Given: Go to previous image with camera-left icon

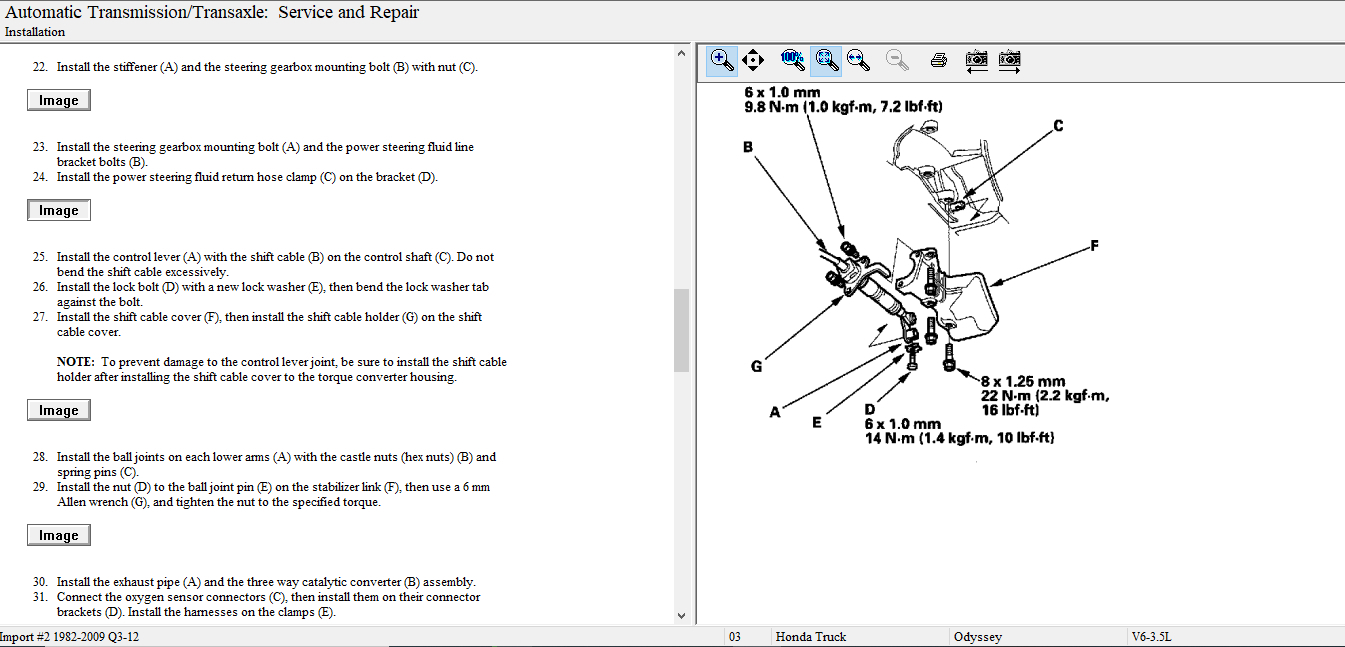Looking at the screenshot, I should point(977,60).
